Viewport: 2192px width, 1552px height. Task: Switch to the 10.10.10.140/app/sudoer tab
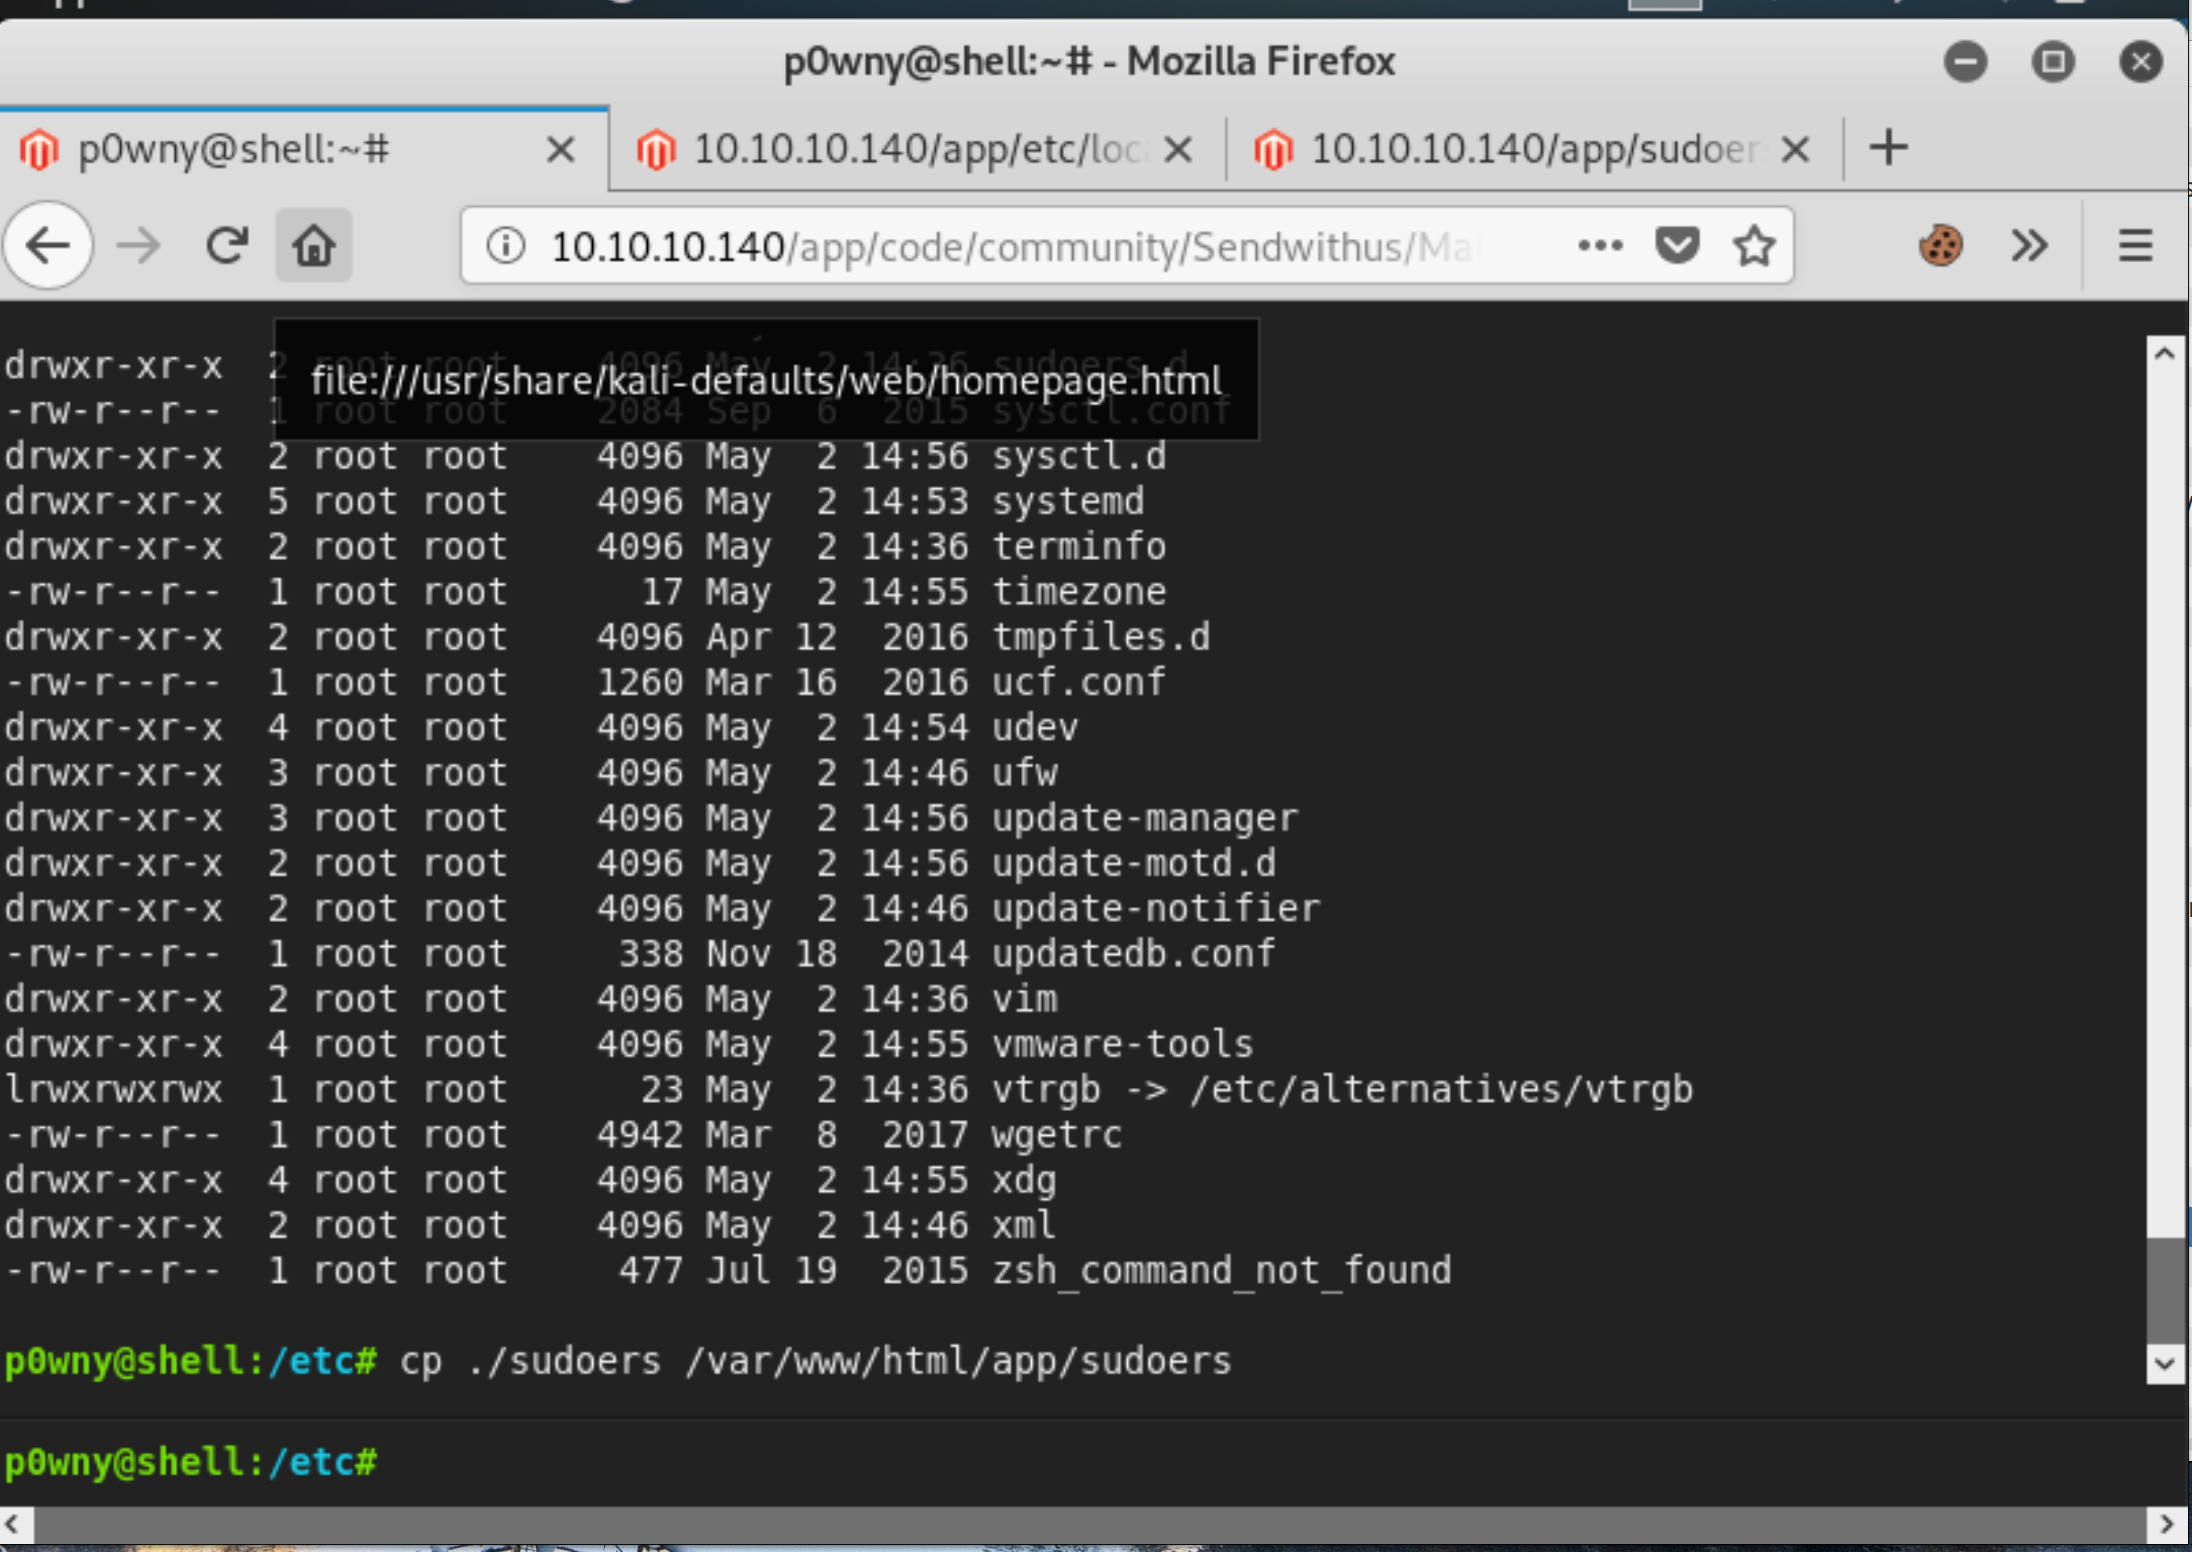click(x=1534, y=149)
